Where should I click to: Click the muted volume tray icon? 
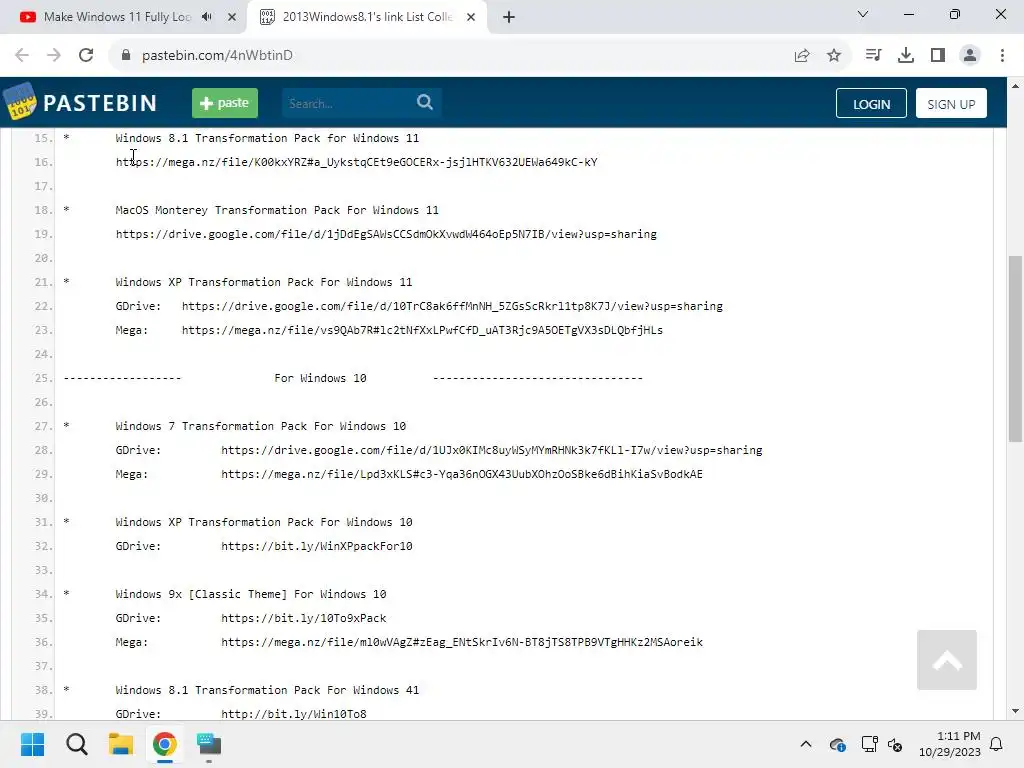click(x=895, y=744)
